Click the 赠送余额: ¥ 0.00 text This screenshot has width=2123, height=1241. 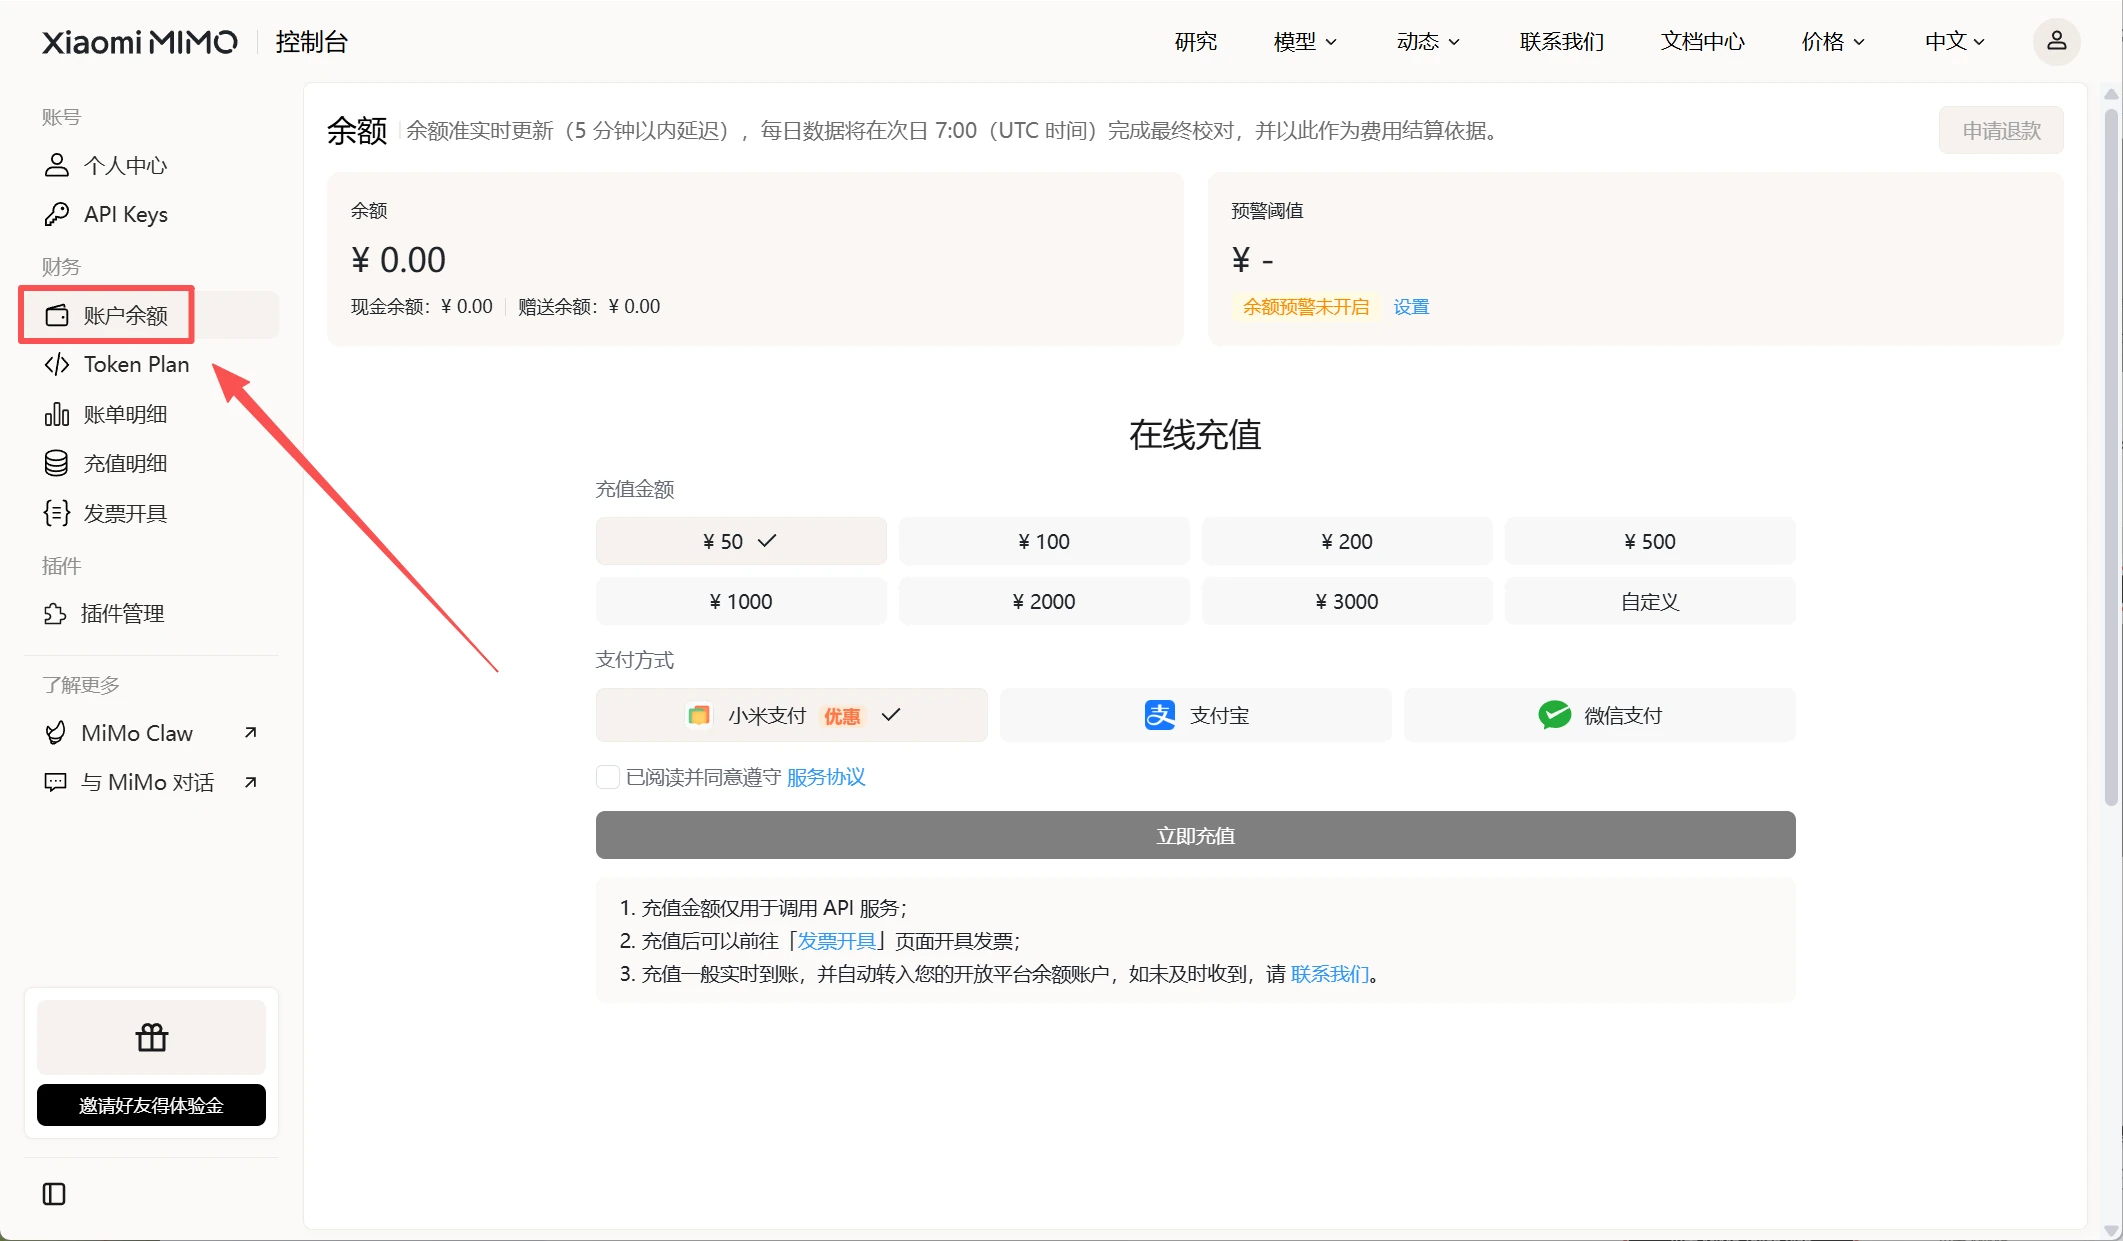589,307
